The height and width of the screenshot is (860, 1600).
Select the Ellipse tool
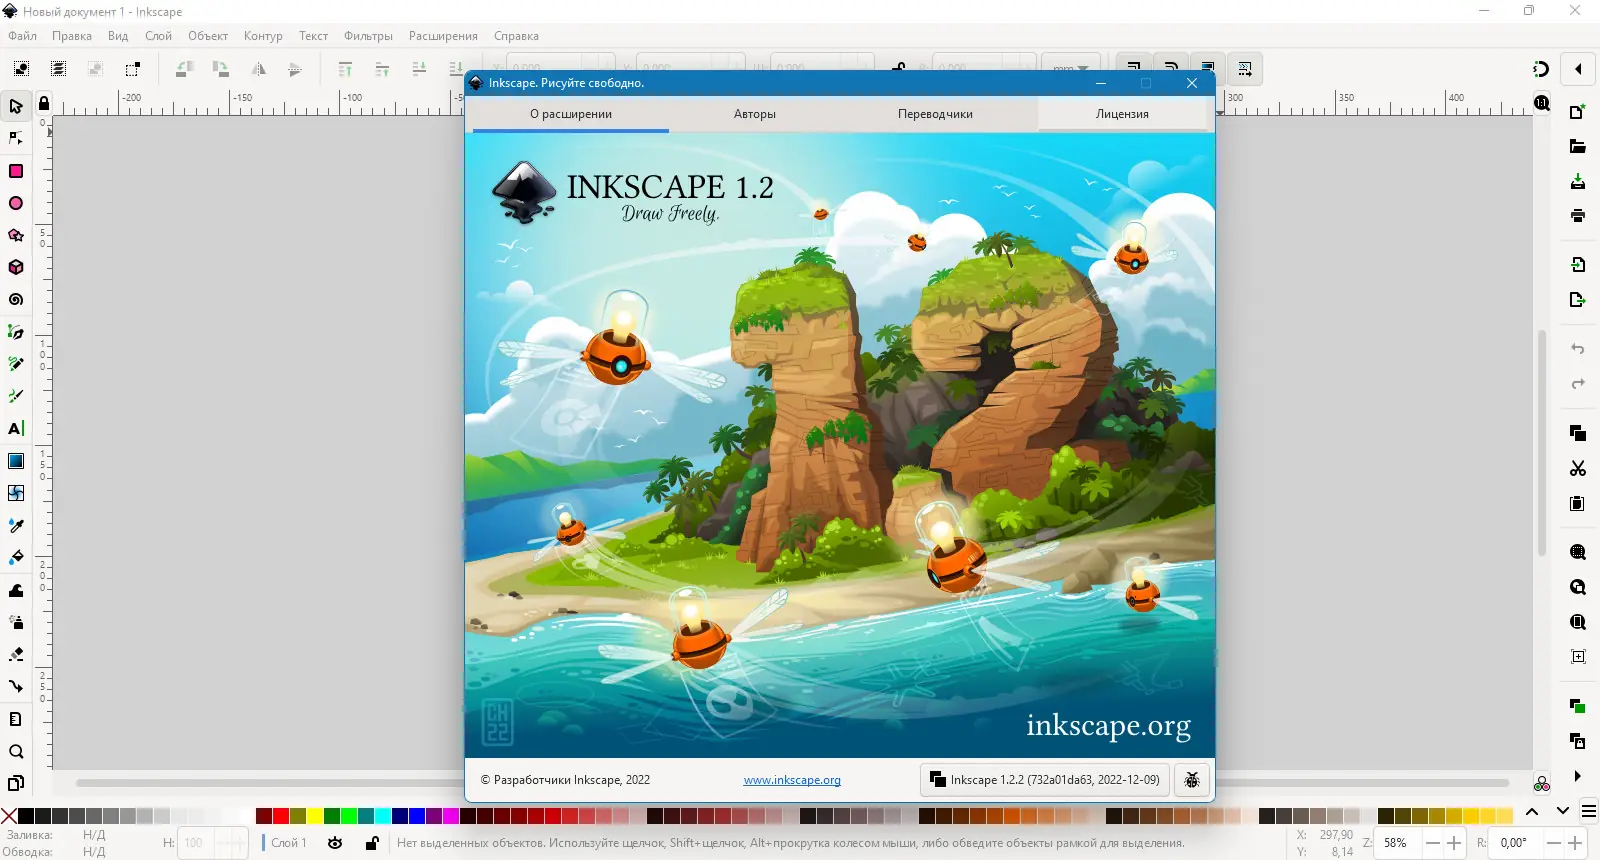(x=16, y=203)
